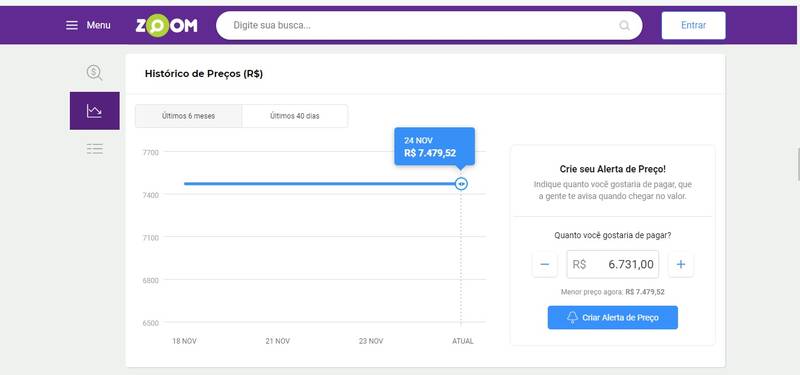Click the Zoom logo

pos(166,26)
